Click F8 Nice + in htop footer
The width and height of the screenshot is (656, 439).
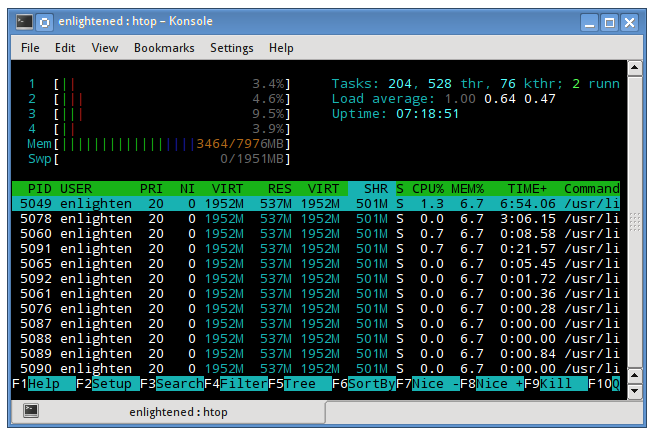492,383
